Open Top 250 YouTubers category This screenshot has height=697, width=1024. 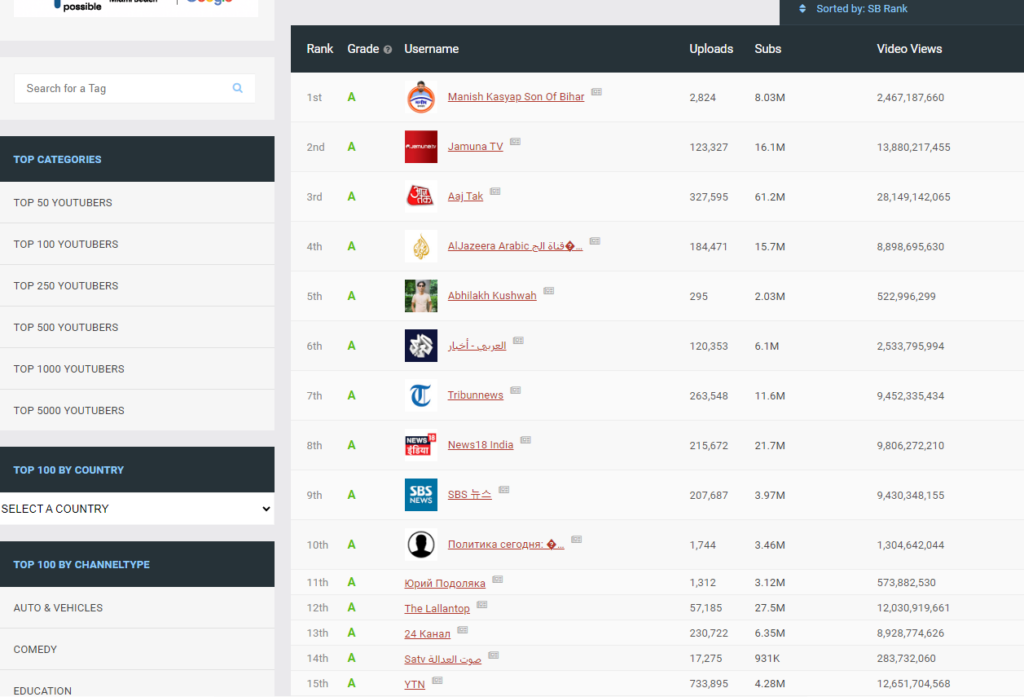coord(137,286)
